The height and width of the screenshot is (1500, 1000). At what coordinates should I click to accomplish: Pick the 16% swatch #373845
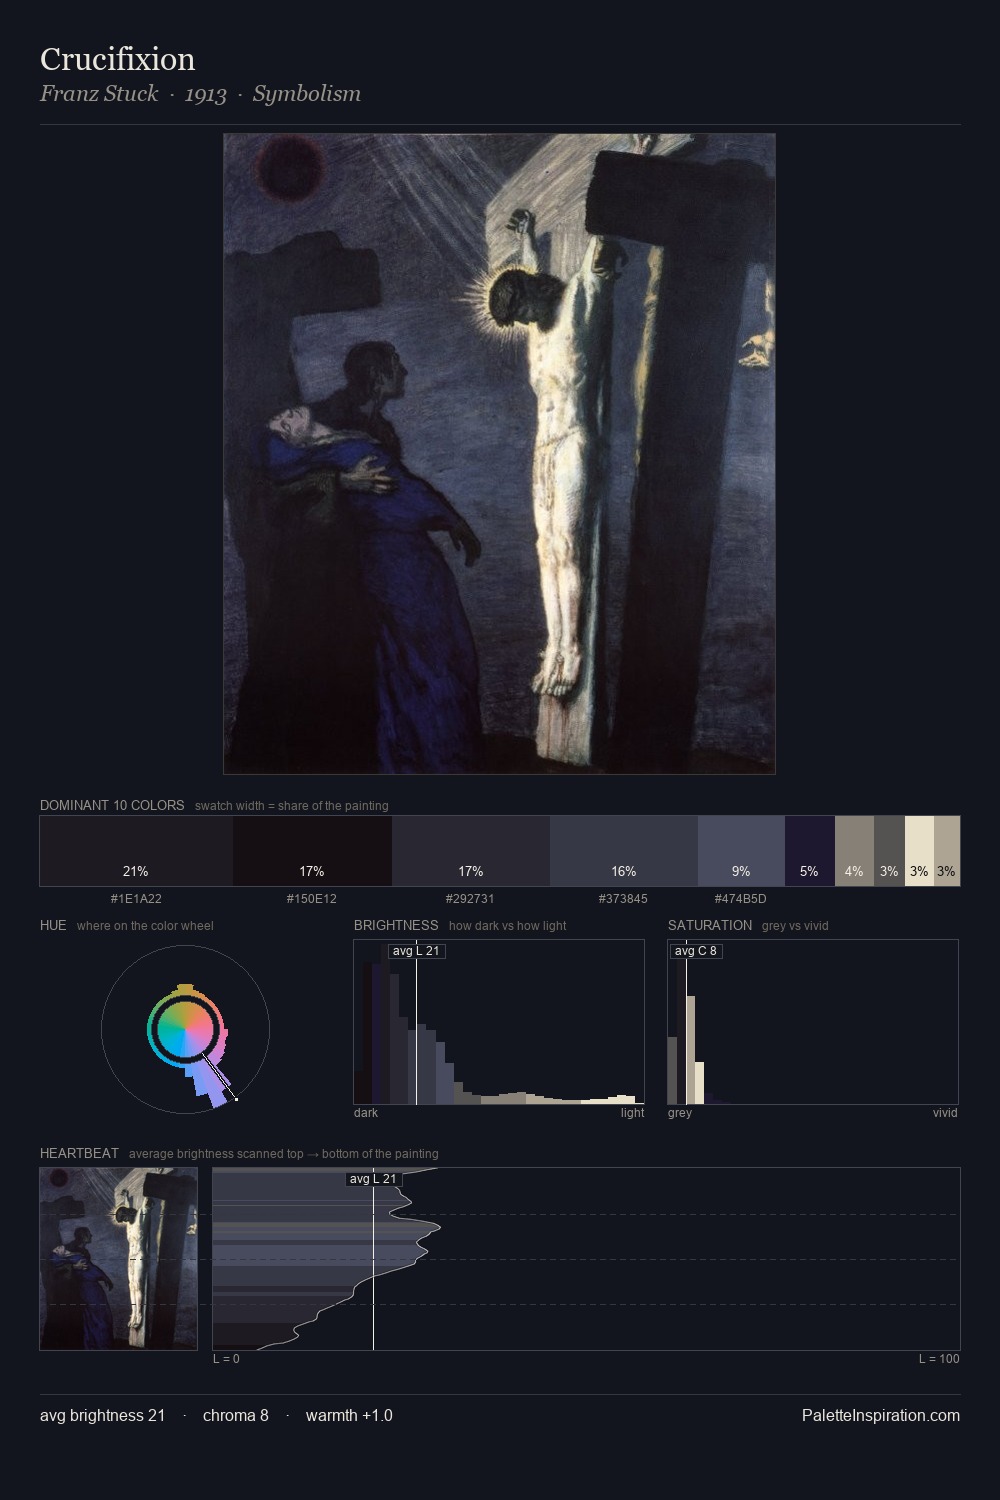coord(624,851)
